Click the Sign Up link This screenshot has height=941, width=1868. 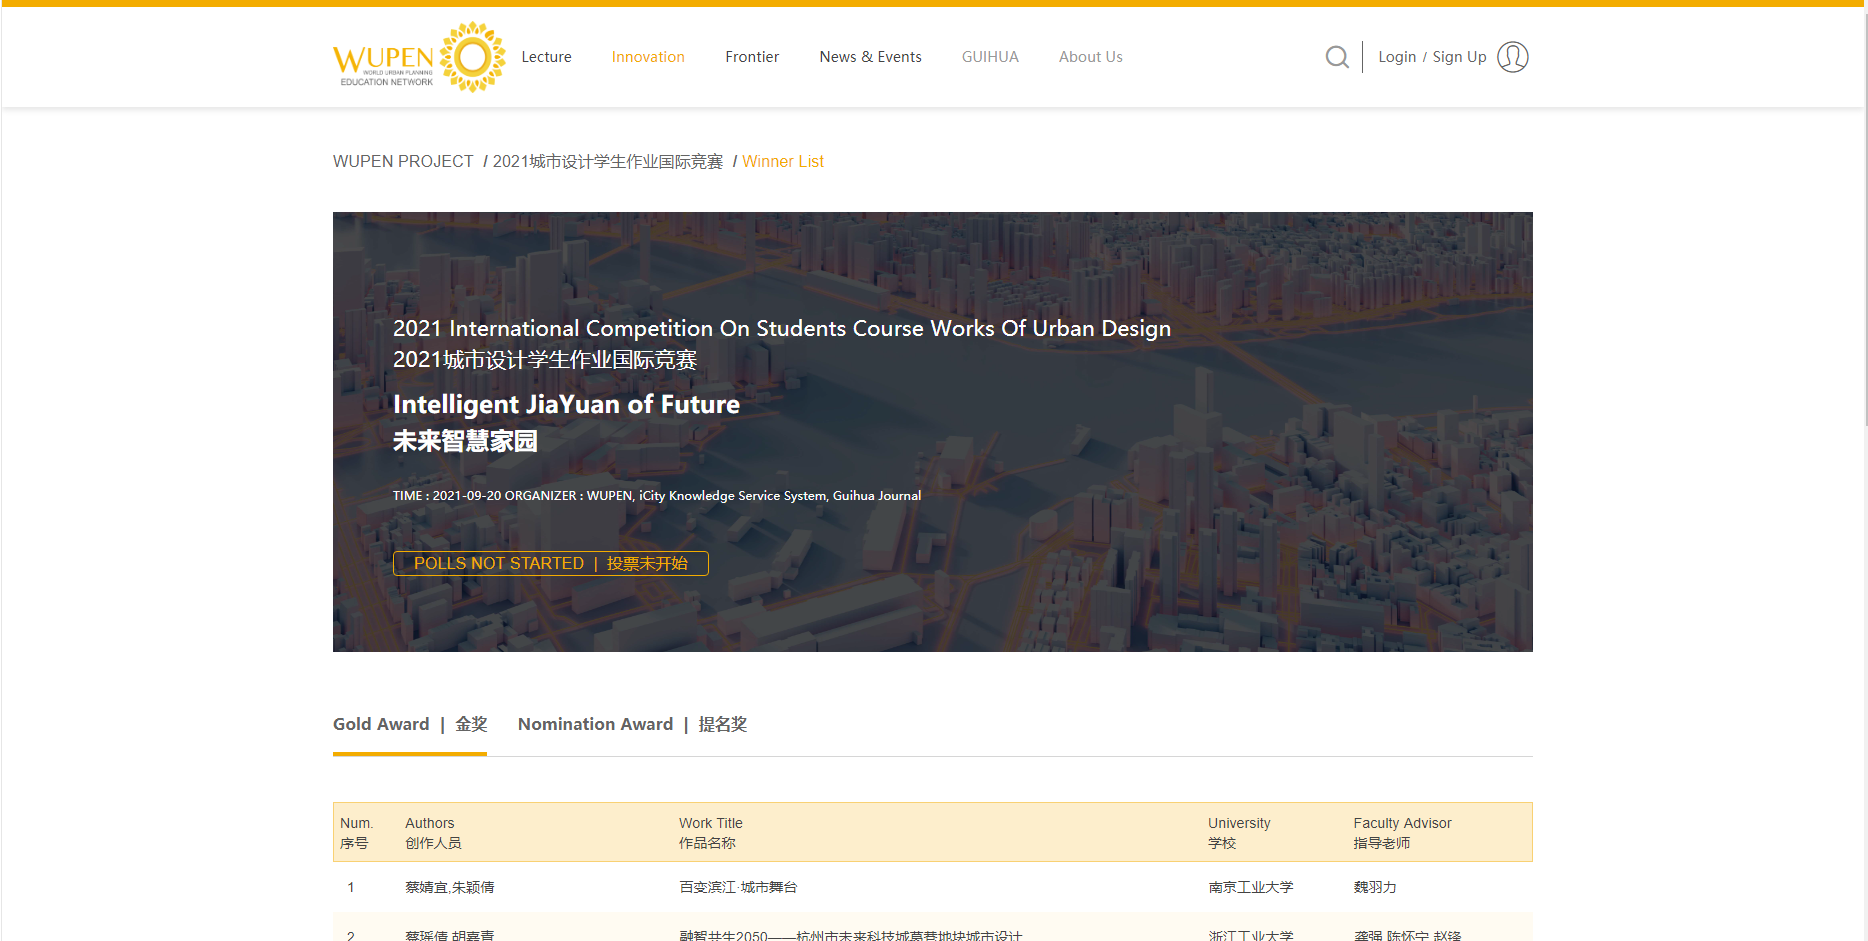(1459, 57)
